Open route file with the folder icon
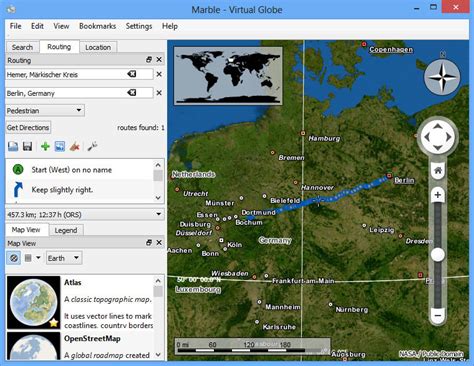This screenshot has height=366, width=474. pos(13,146)
